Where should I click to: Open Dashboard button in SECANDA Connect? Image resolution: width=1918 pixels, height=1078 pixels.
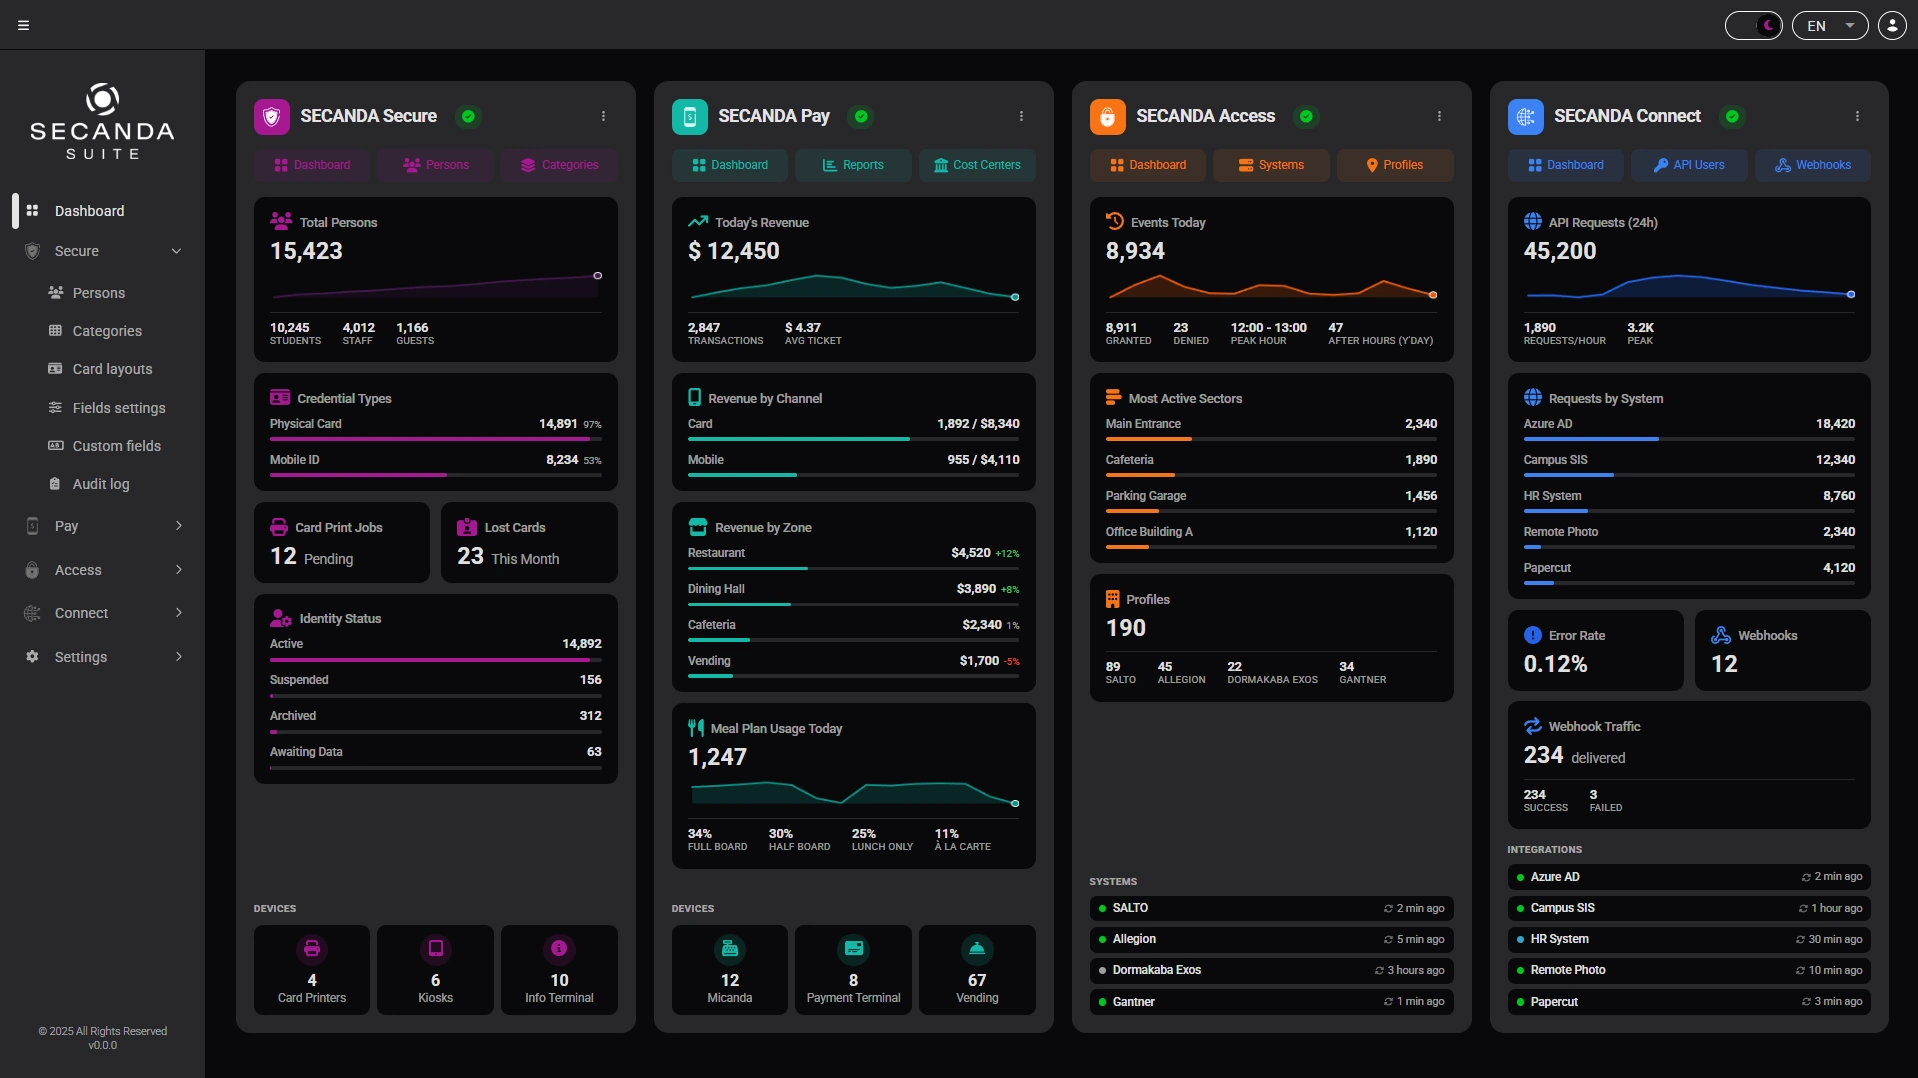1566,165
